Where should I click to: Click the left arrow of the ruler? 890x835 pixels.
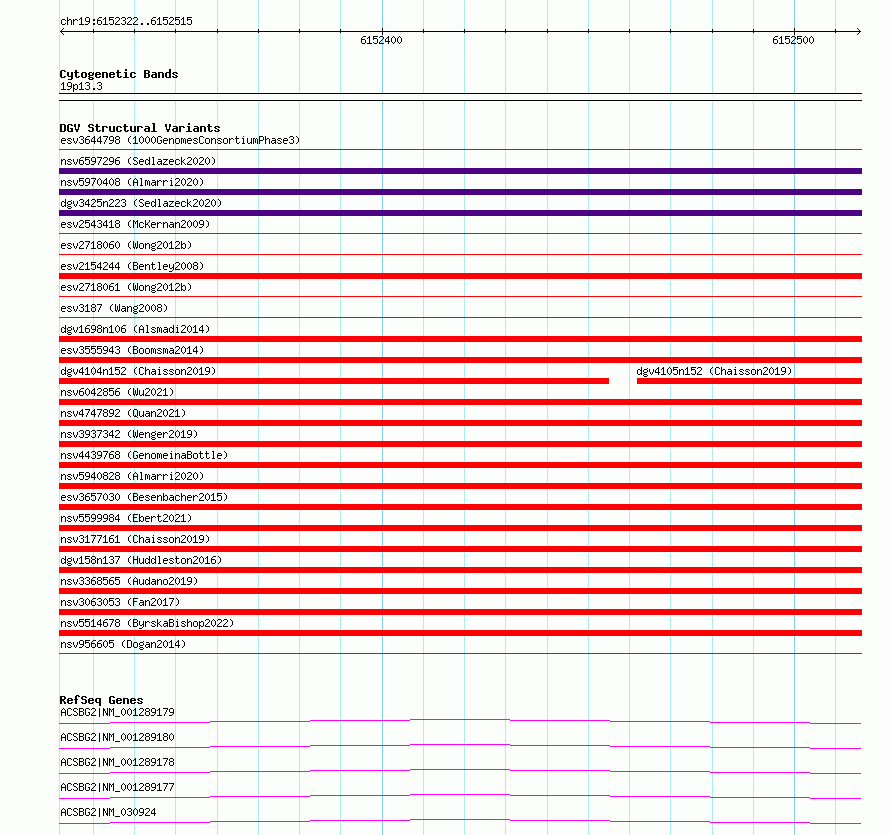(62, 32)
